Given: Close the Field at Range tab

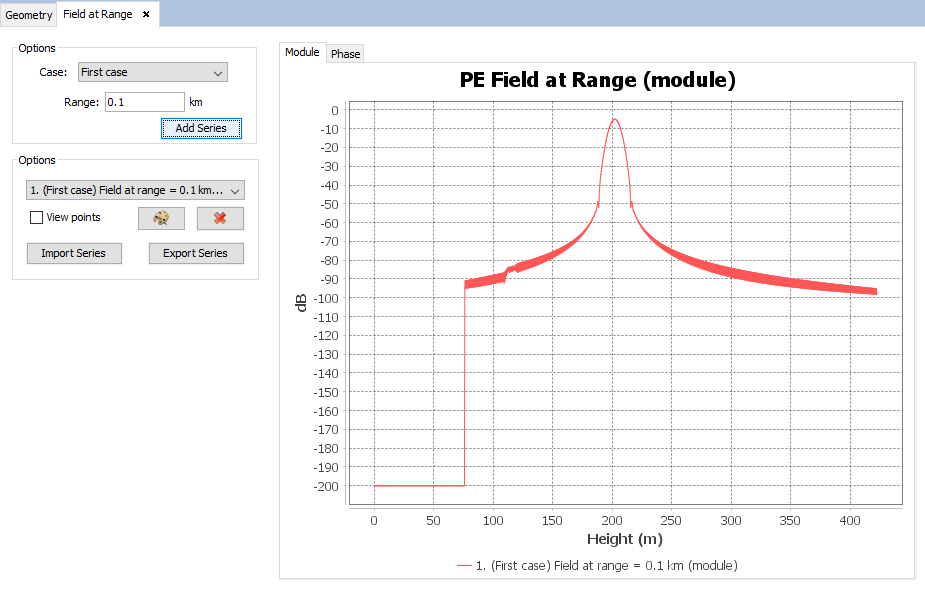Looking at the screenshot, I should tap(146, 15).
